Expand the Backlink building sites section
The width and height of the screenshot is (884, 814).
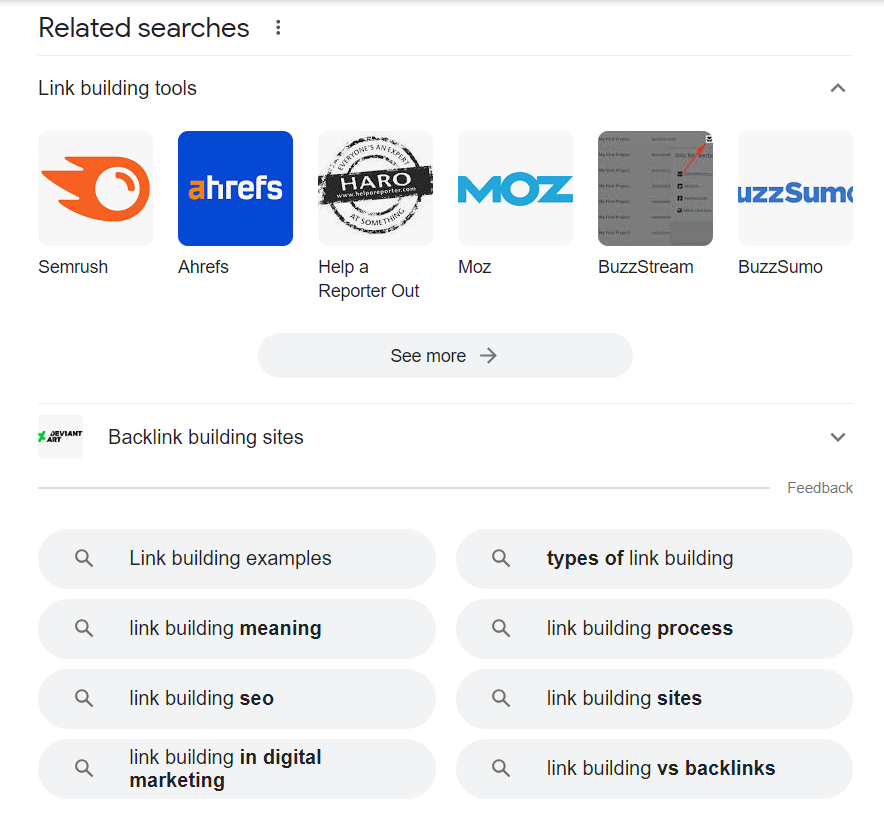838,437
